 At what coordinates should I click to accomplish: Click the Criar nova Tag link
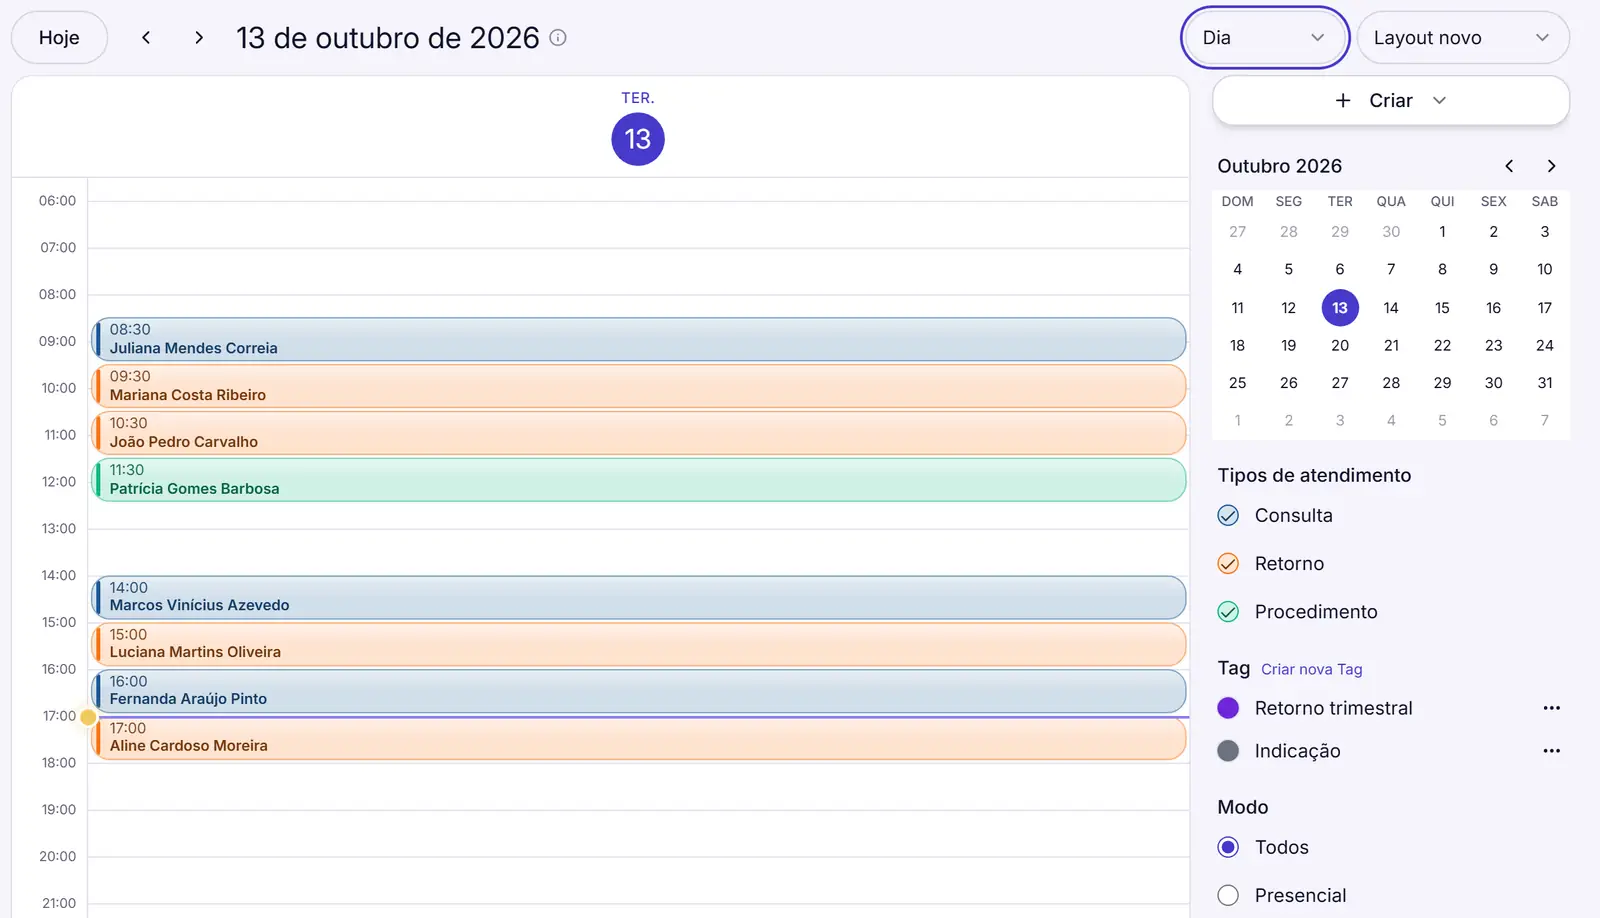tap(1311, 670)
